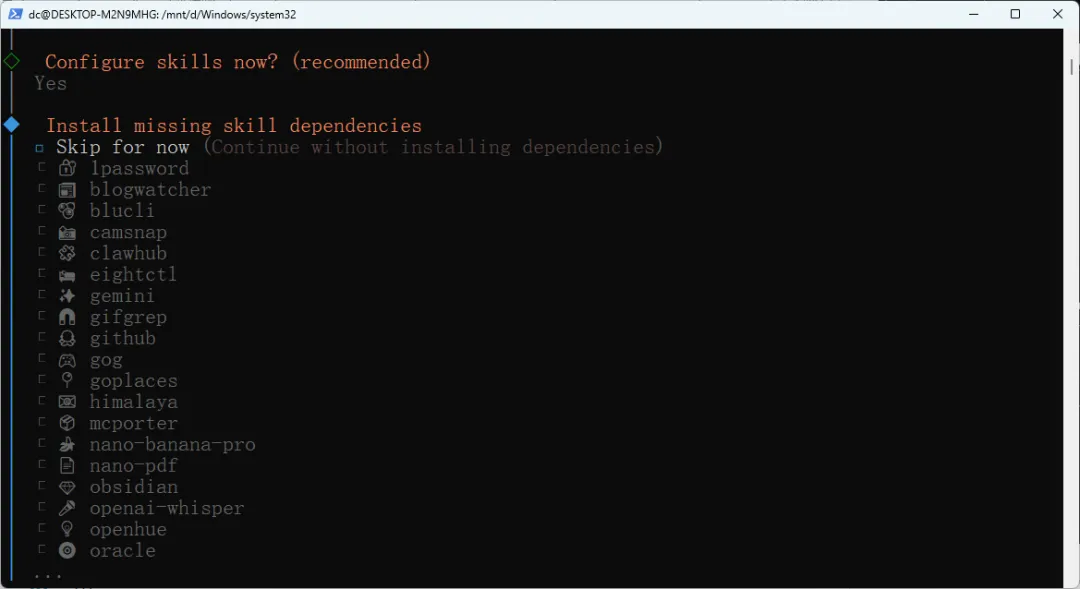Click the Skip for now label
The image size is (1080, 589).
pos(123,147)
